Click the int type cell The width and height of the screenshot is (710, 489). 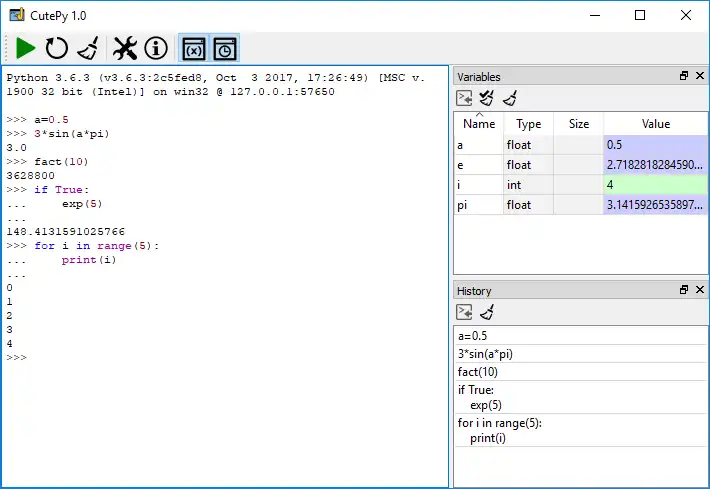[528, 185]
